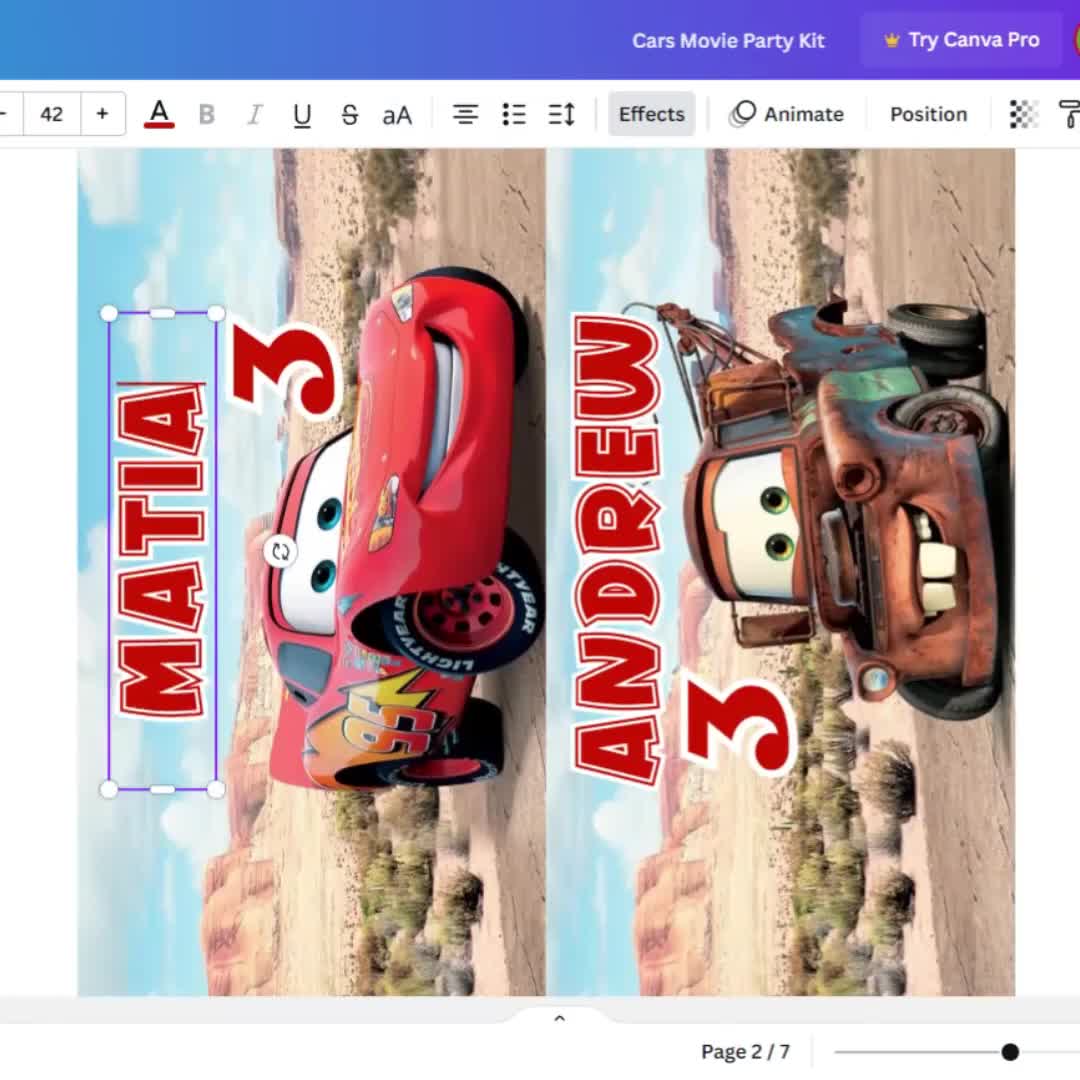Viewport: 1080px width, 1080px height.
Task: Click top-left corner handle of MATIA selection
Action: [109, 314]
